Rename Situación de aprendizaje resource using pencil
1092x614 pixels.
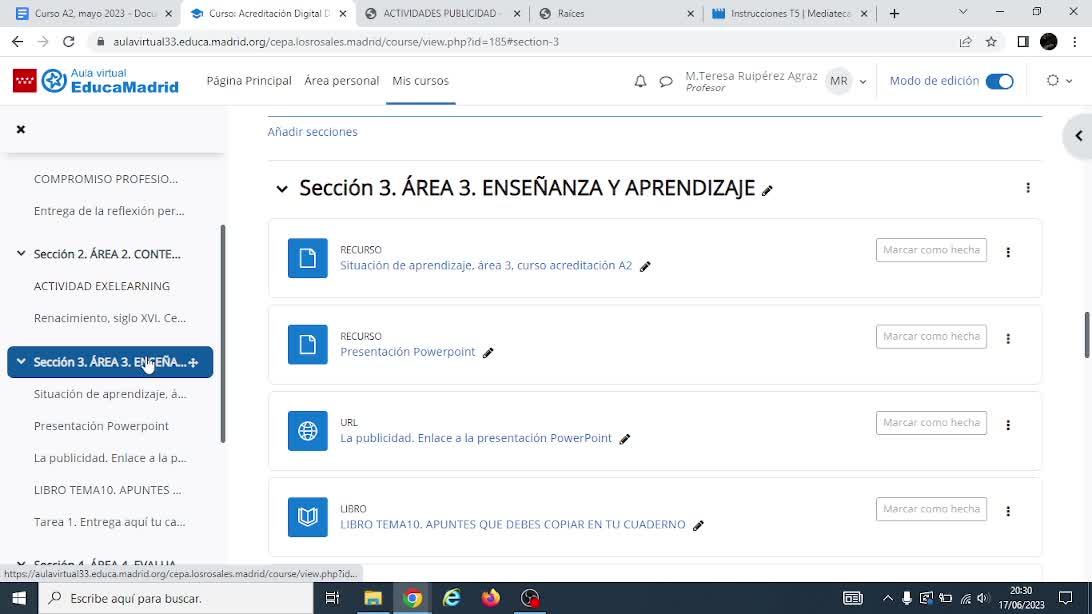(x=645, y=267)
